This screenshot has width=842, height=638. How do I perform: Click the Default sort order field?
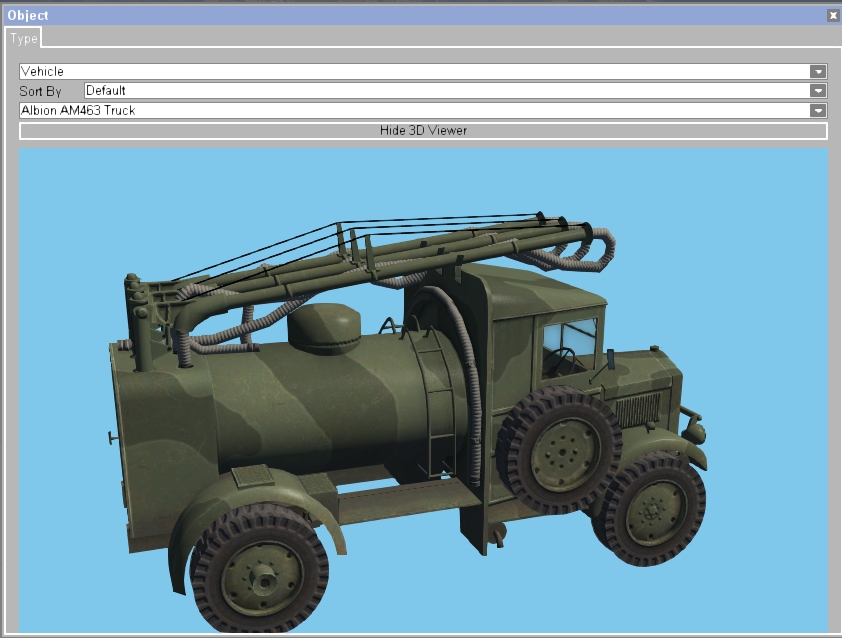[x=455, y=91]
